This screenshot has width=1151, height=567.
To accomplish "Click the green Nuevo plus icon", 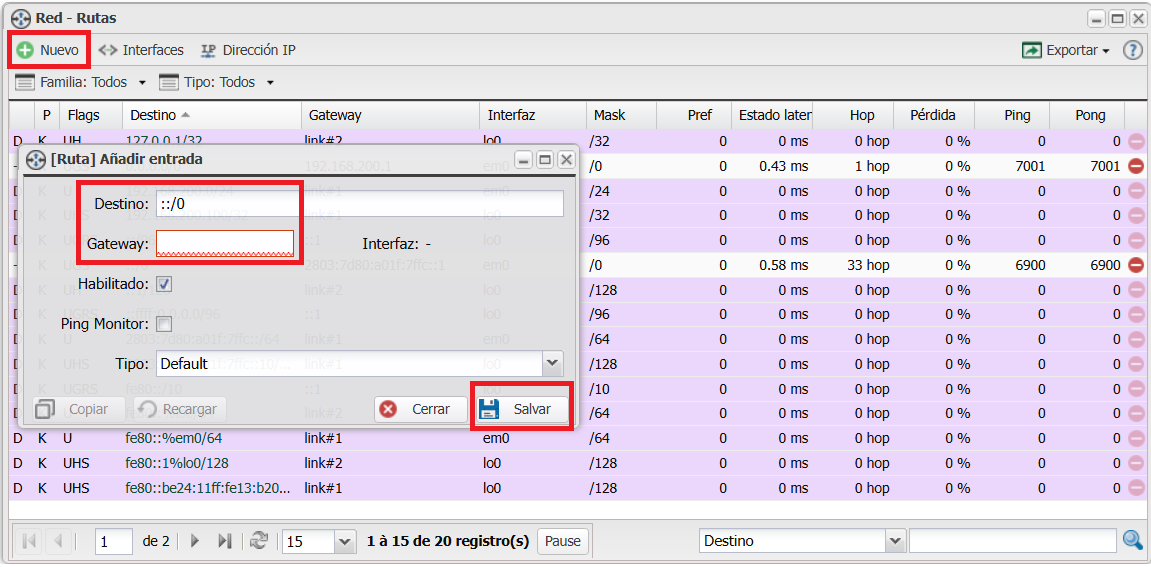I will [25, 50].
